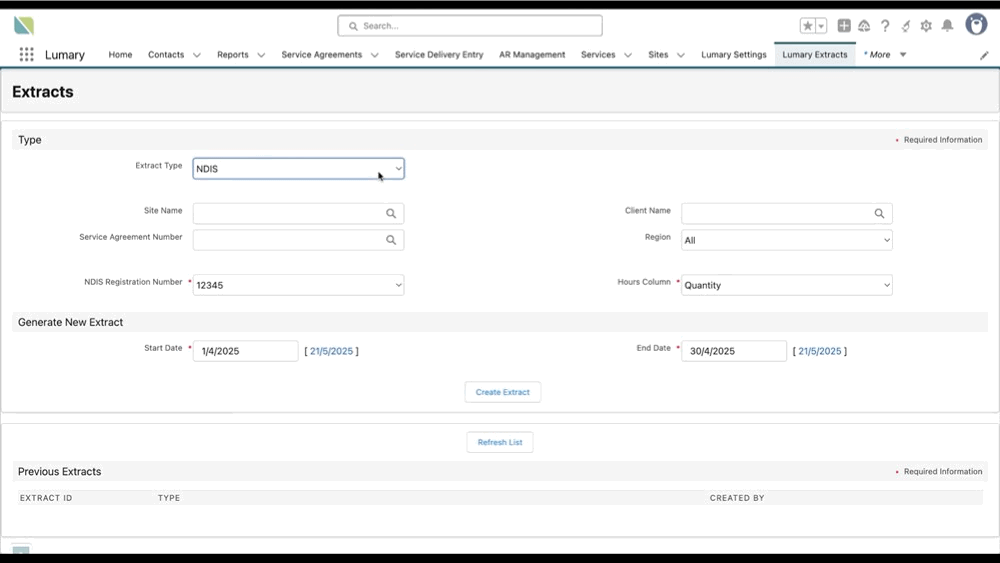This screenshot has height=563, width=1000.
Task: Open the More navigation dropdown
Action: click(885, 55)
